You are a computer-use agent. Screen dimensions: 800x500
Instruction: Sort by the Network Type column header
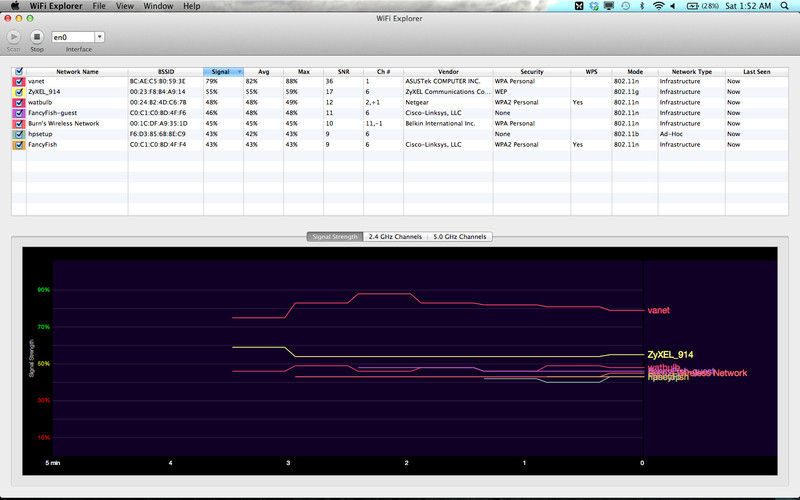[691, 71]
